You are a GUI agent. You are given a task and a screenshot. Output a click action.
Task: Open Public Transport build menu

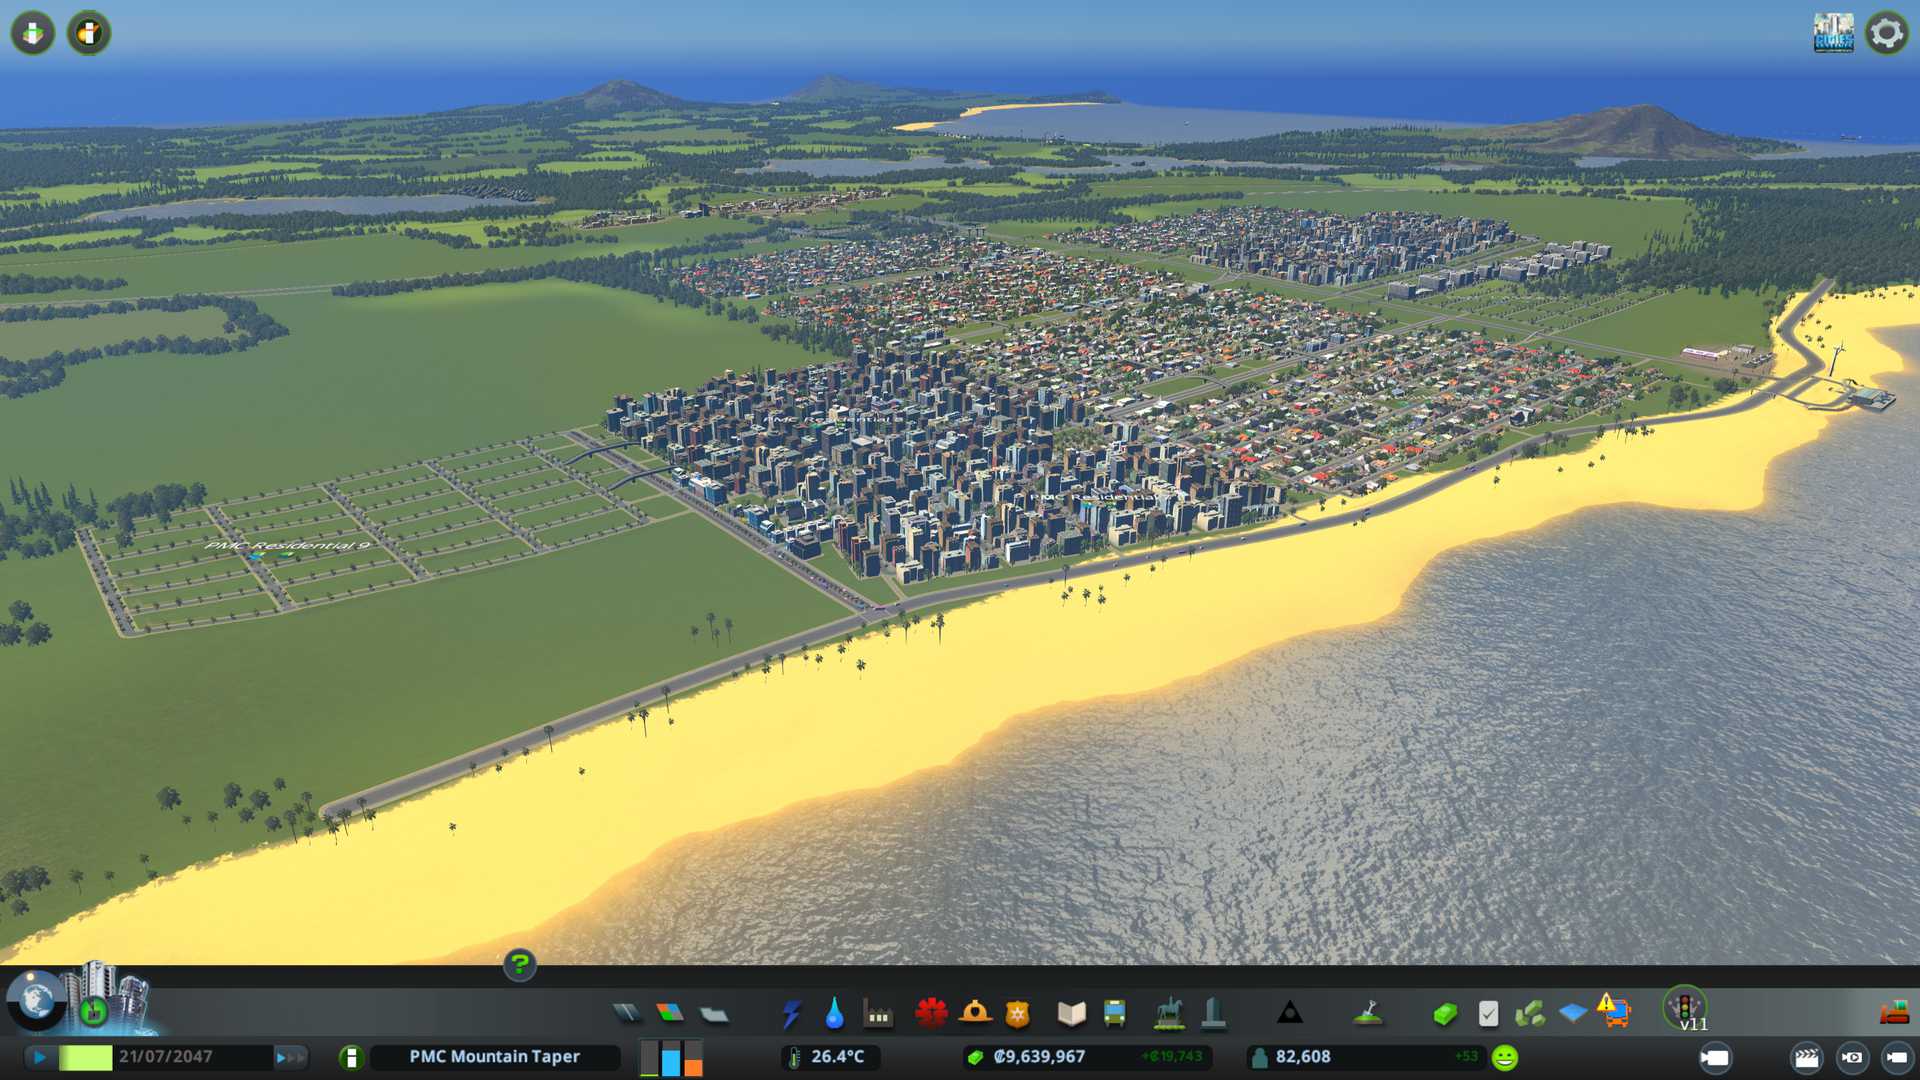tap(1114, 1014)
